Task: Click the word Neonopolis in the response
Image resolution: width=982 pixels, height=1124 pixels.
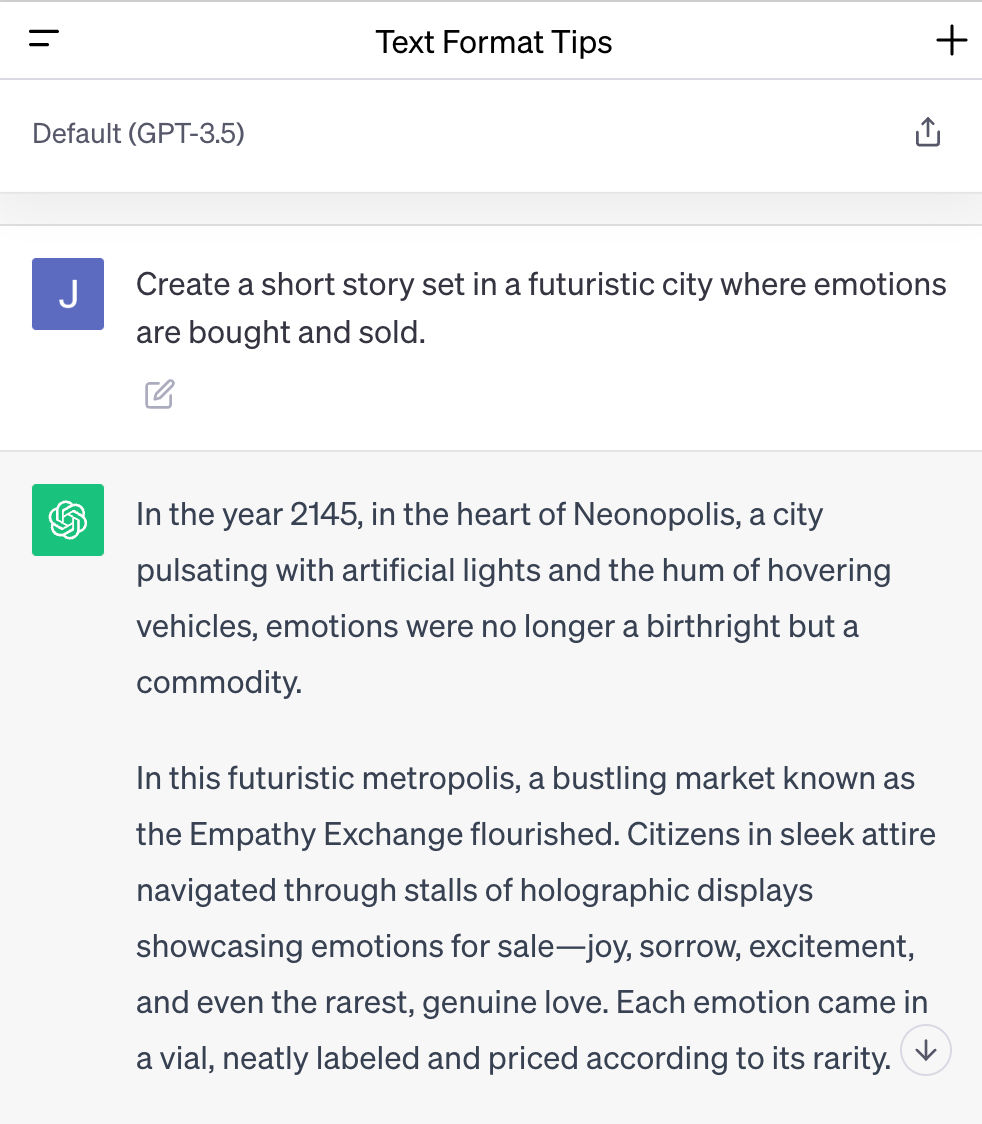Action: click(657, 514)
